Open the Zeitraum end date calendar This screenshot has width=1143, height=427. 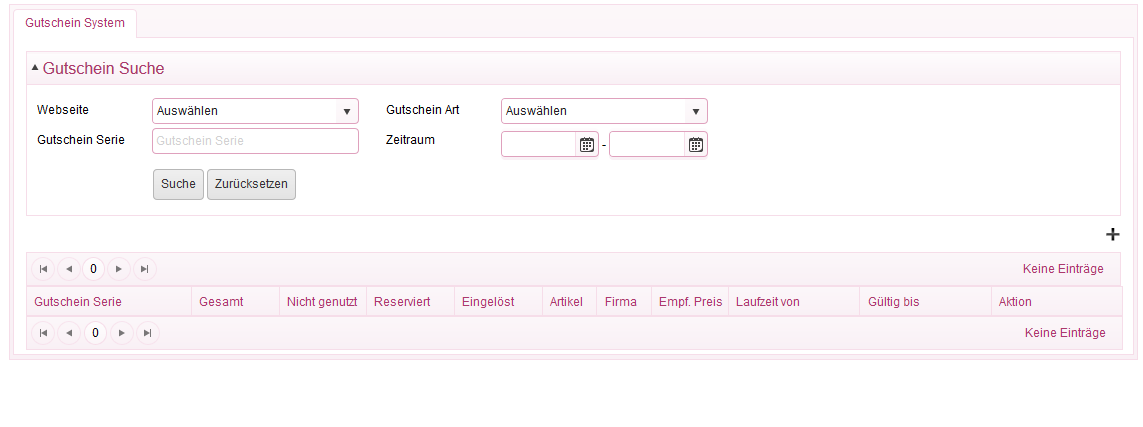696,144
